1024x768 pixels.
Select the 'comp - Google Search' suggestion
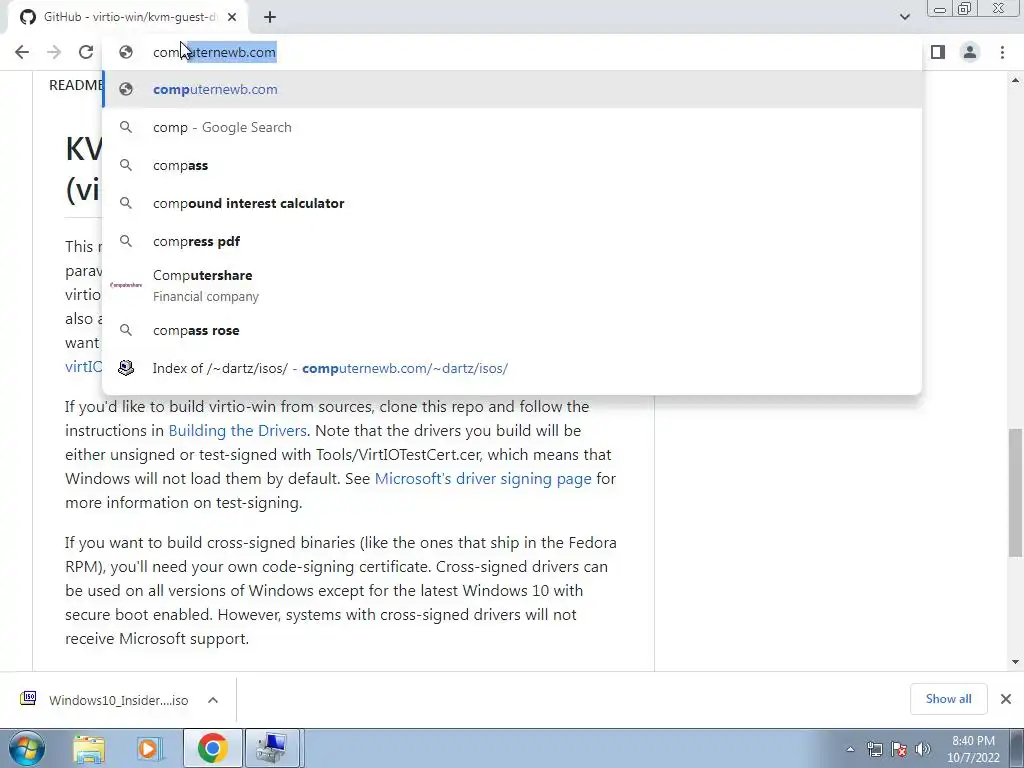[512, 127]
